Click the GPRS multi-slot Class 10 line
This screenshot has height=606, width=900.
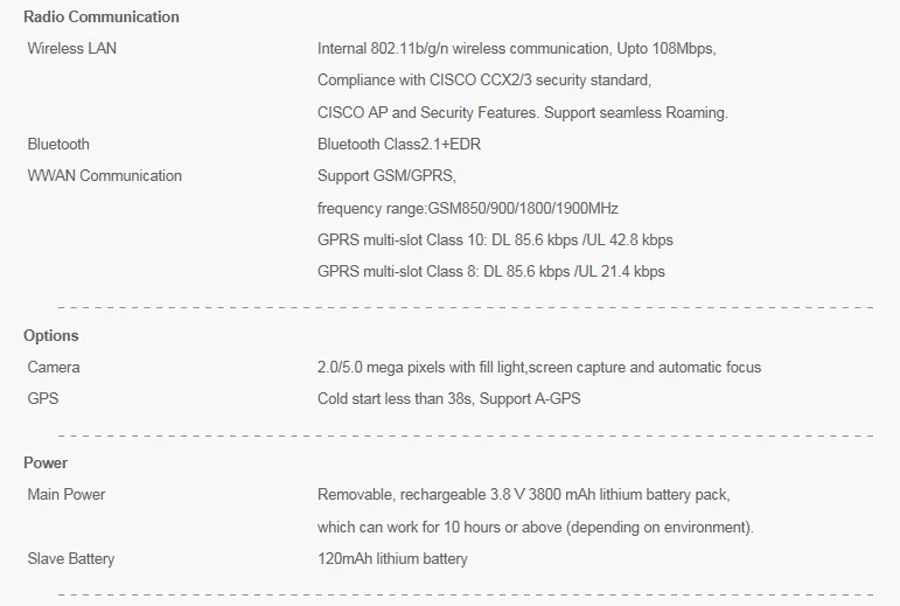[x=495, y=240]
